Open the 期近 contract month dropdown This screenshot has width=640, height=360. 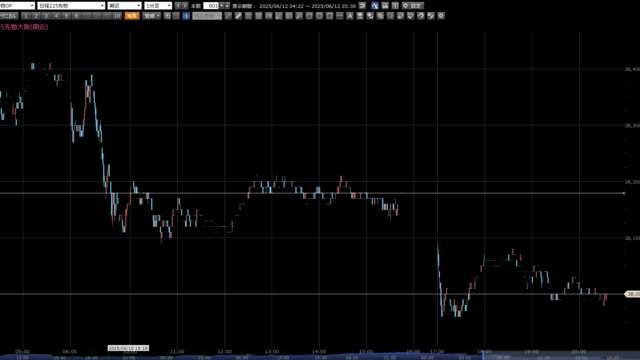[x=124, y=6]
